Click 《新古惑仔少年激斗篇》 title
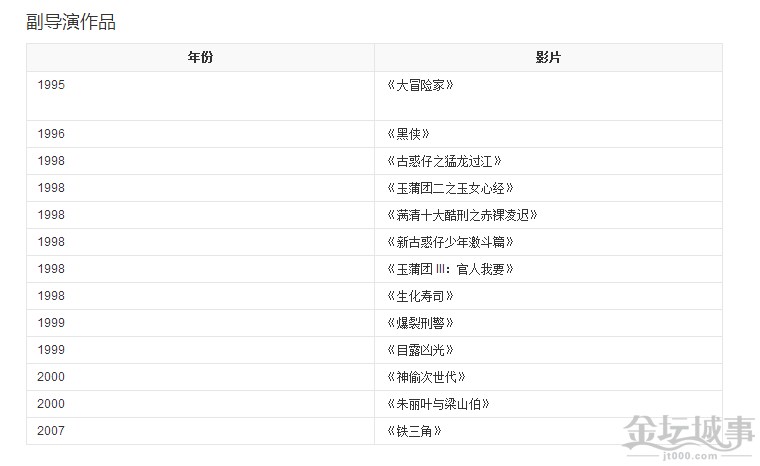 pyautogui.click(x=450, y=242)
